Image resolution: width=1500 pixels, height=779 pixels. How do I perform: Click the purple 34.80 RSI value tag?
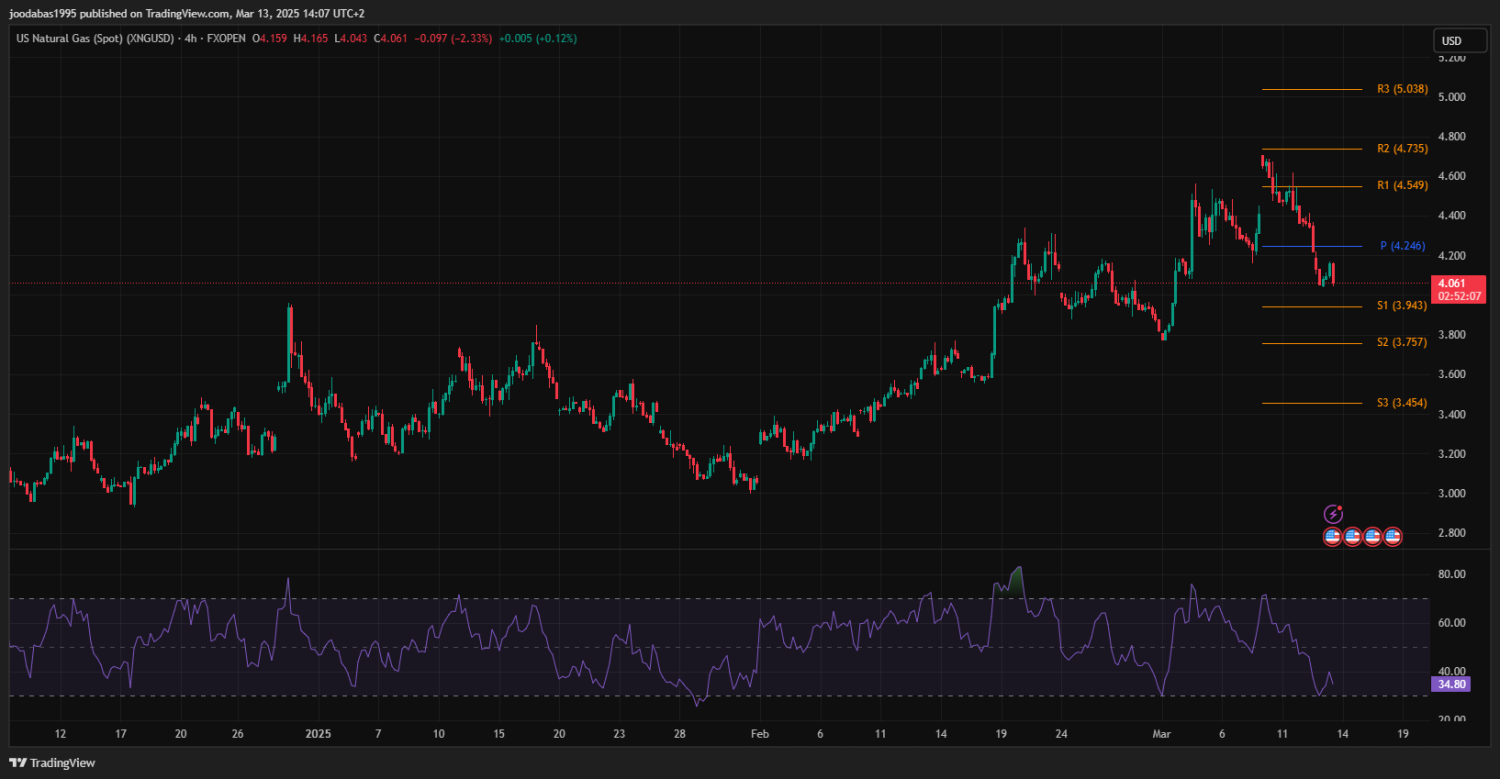pos(1450,685)
